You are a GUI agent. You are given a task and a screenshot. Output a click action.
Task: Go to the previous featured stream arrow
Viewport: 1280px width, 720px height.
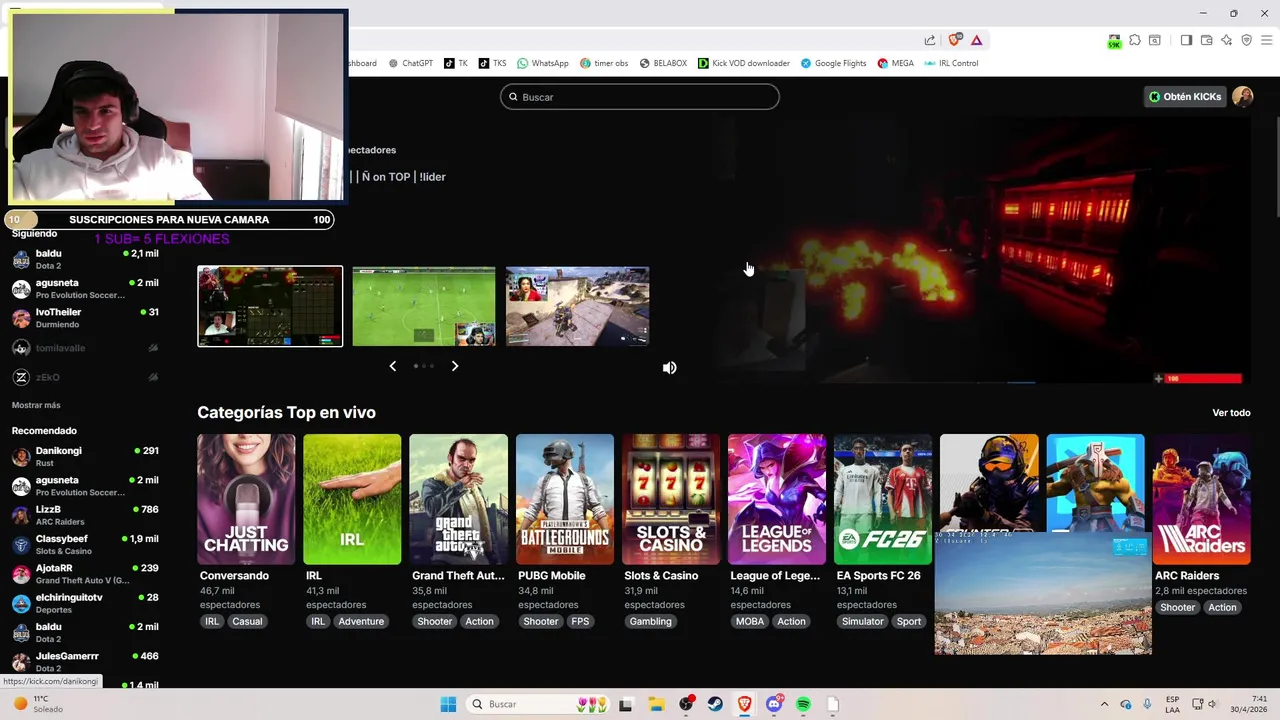tap(392, 366)
